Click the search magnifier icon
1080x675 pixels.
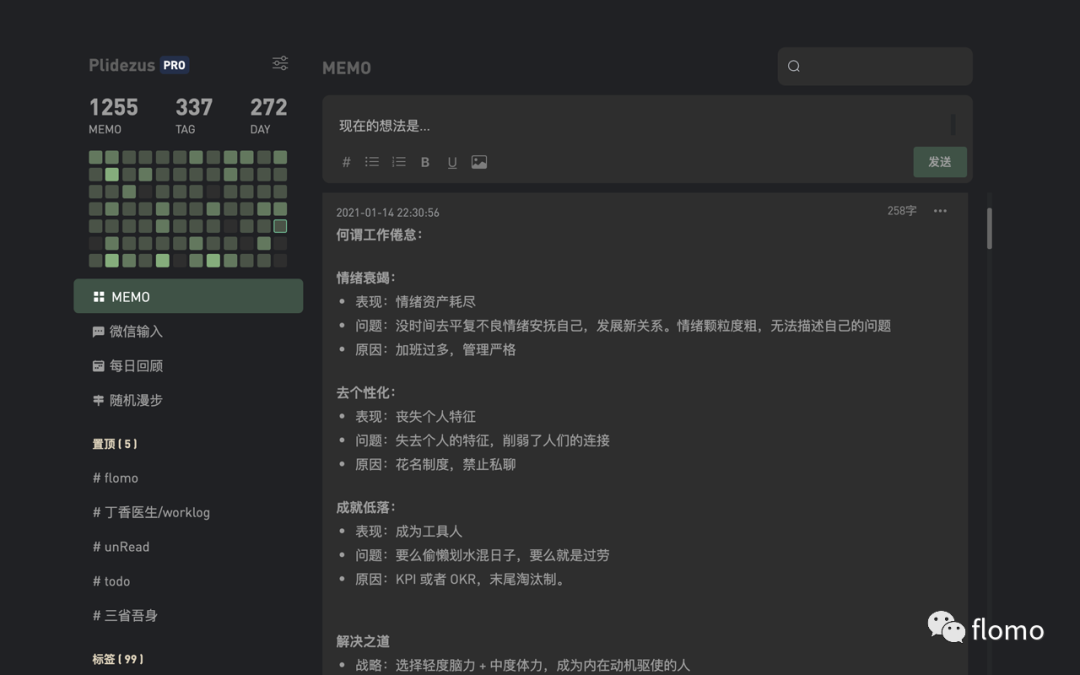coord(793,66)
